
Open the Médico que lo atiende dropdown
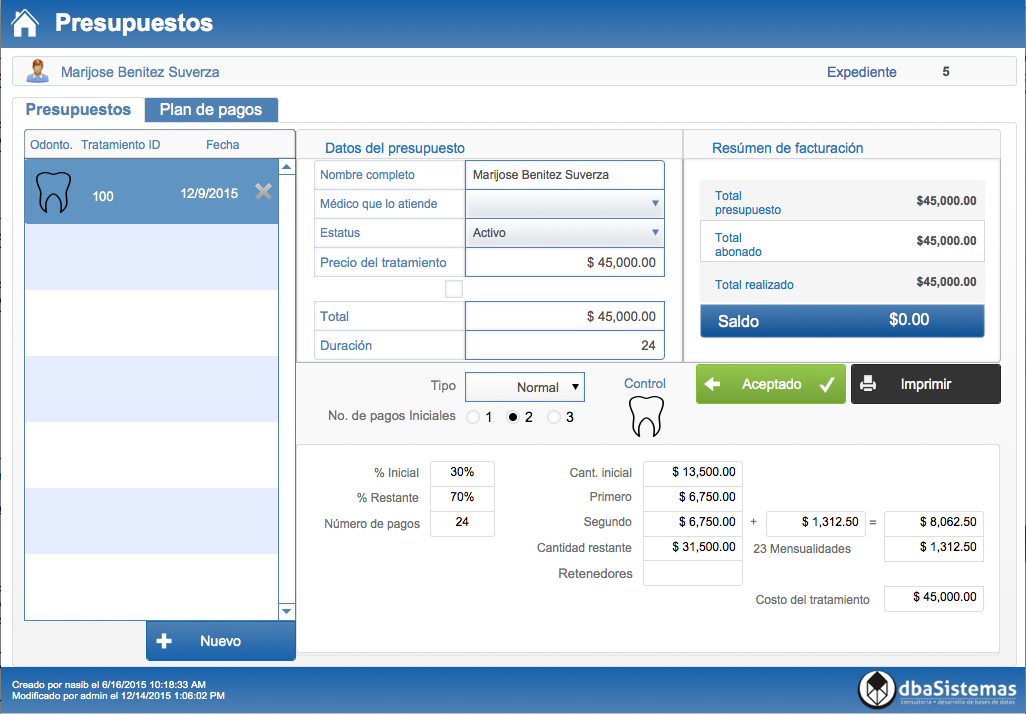click(x=564, y=204)
